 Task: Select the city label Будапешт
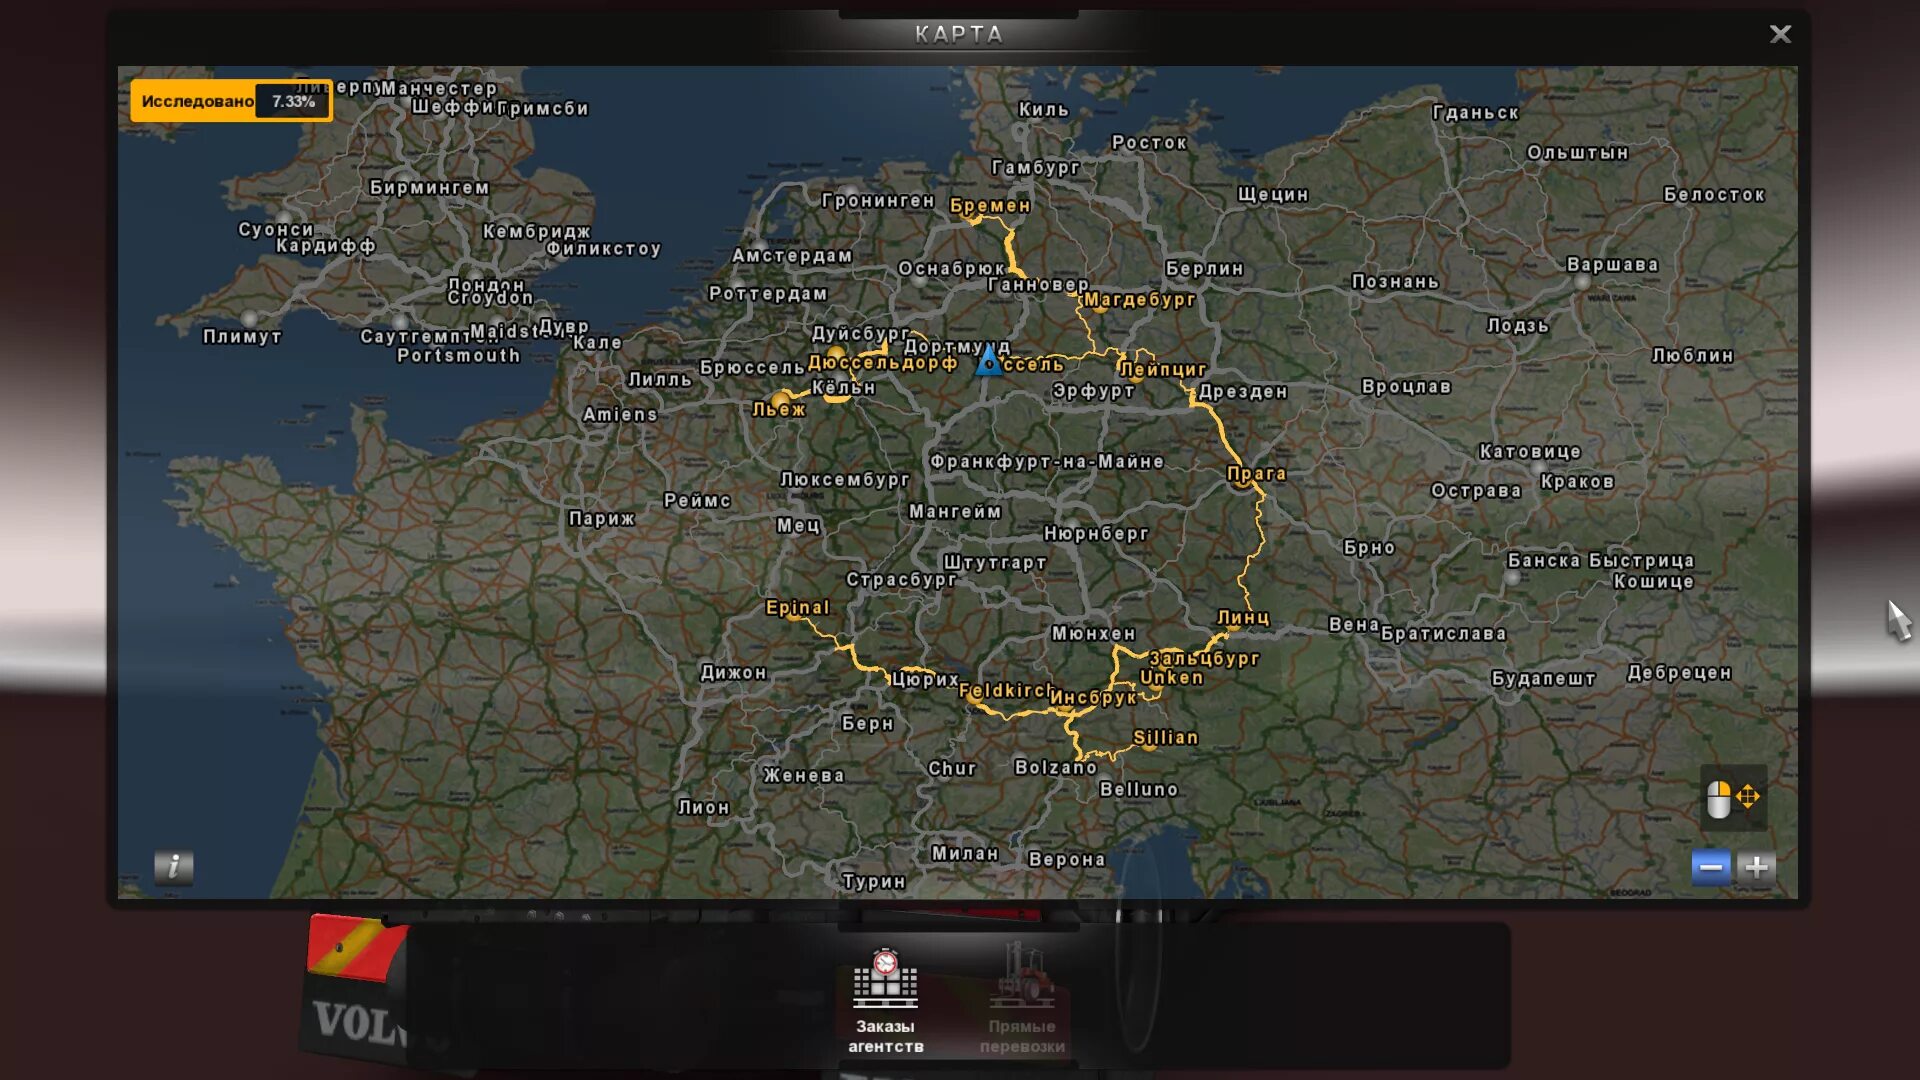tap(1543, 679)
